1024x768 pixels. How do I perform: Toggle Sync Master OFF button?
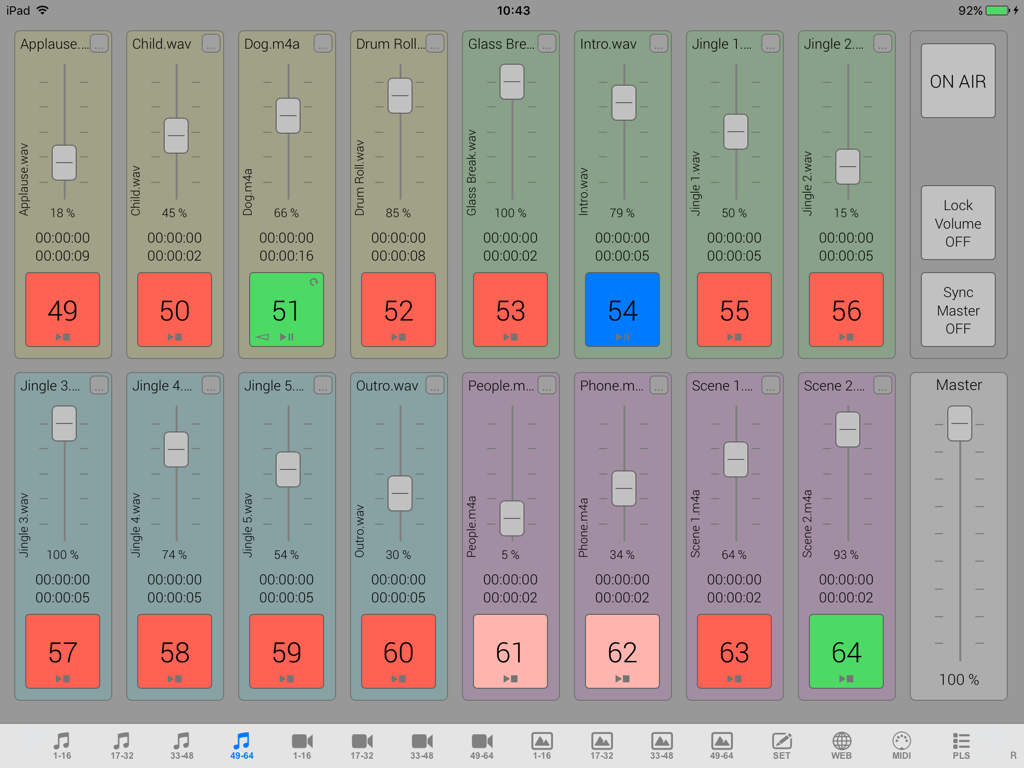tap(958, 310)
